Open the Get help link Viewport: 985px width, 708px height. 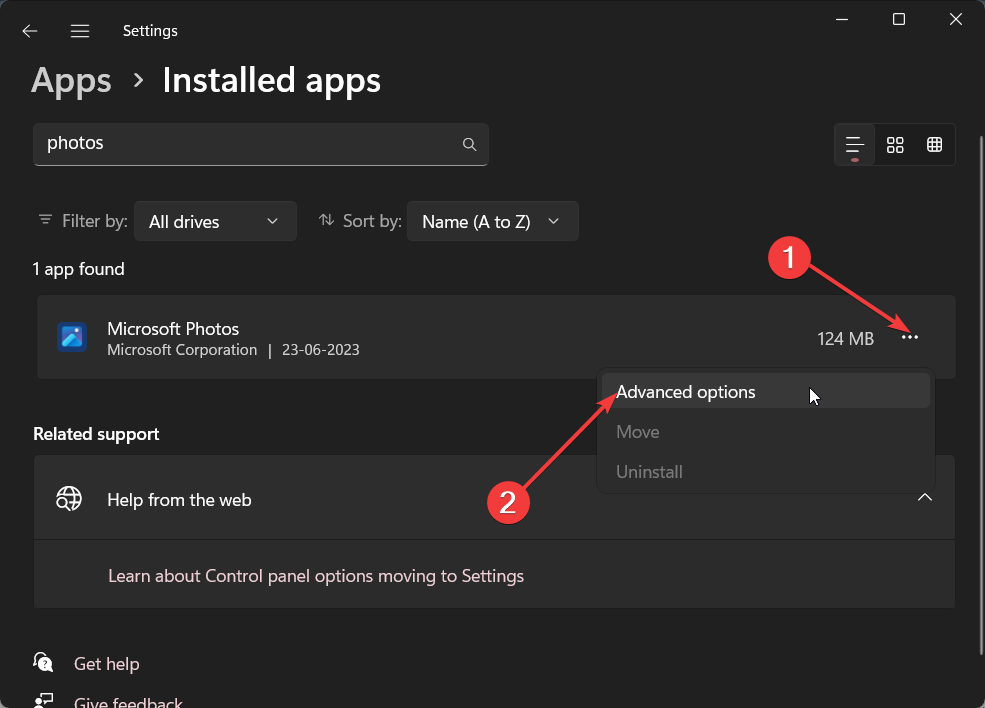click(107, 664)
